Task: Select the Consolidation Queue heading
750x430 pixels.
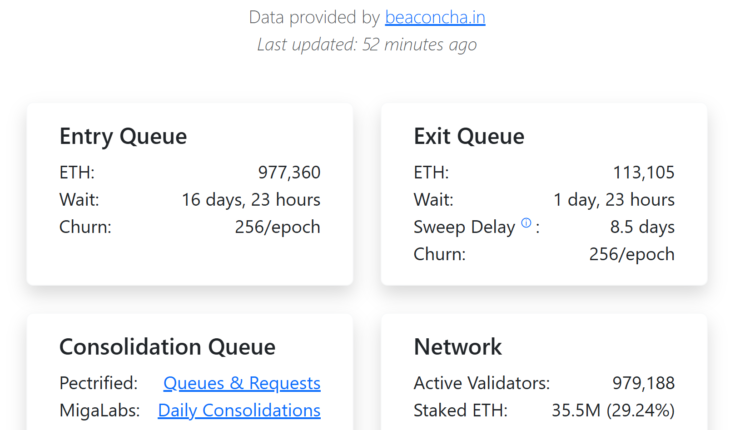Action: [x=167, y=347]
